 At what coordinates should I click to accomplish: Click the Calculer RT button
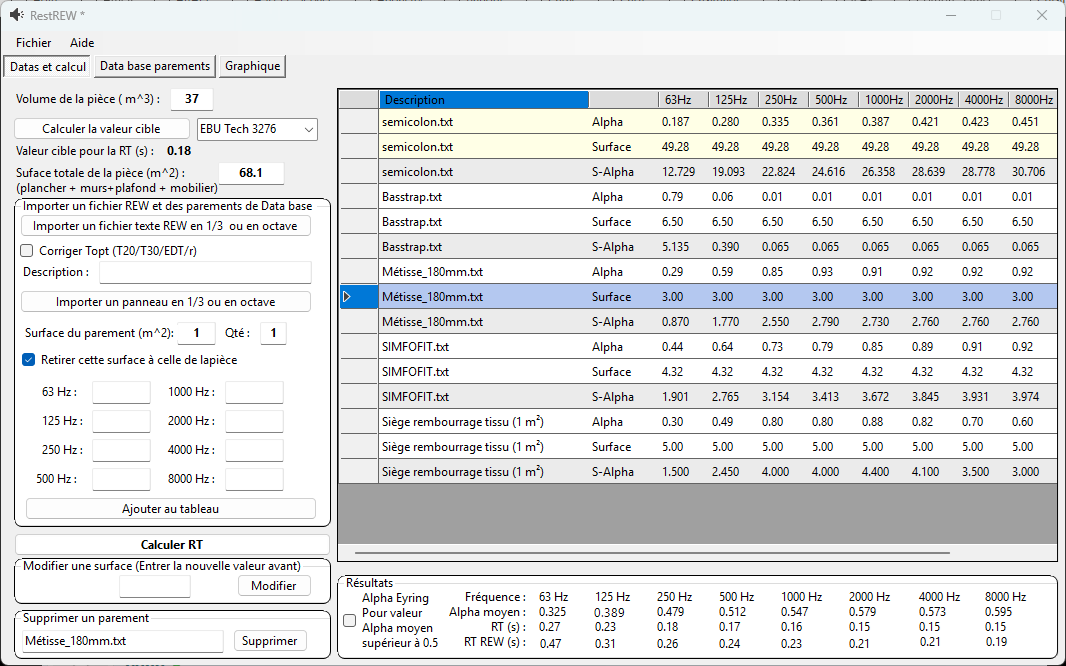click(172, 545)
